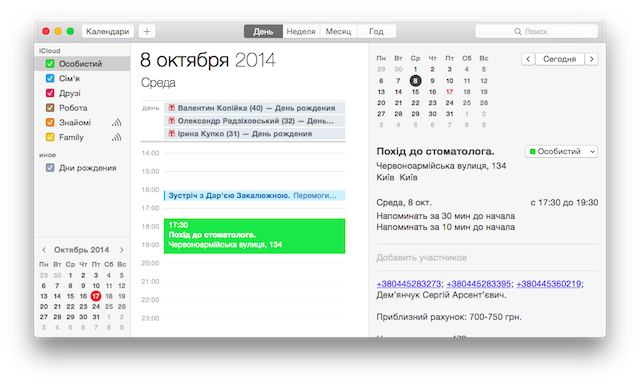
Task: Click Октябрь 2014 label in sidebar
Action: pos(82,250)
